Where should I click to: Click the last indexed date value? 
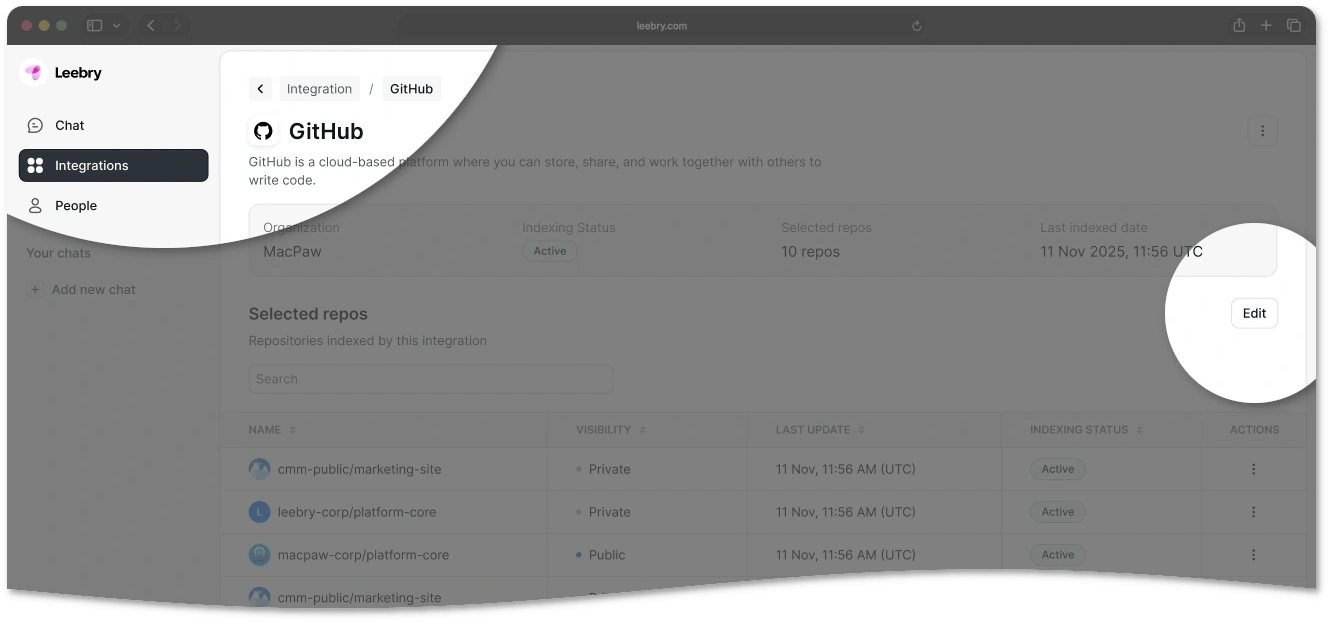pos(1121,252)
